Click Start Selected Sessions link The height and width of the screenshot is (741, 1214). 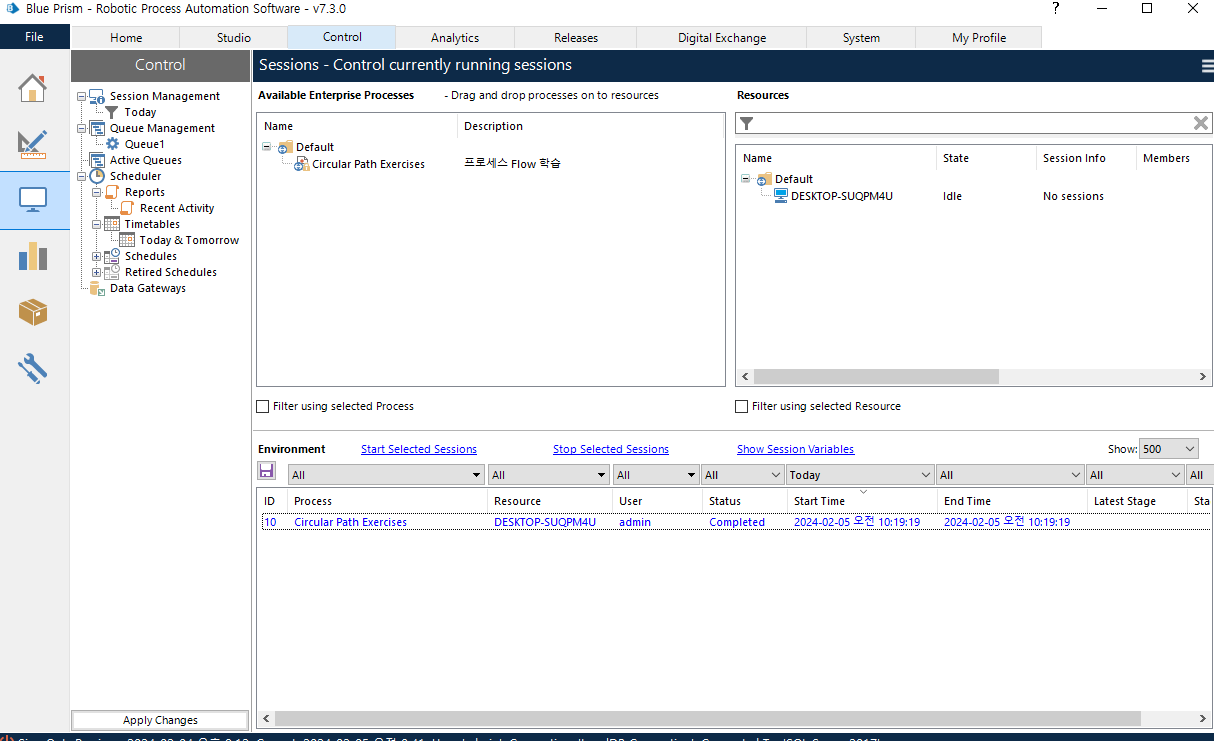419,449
